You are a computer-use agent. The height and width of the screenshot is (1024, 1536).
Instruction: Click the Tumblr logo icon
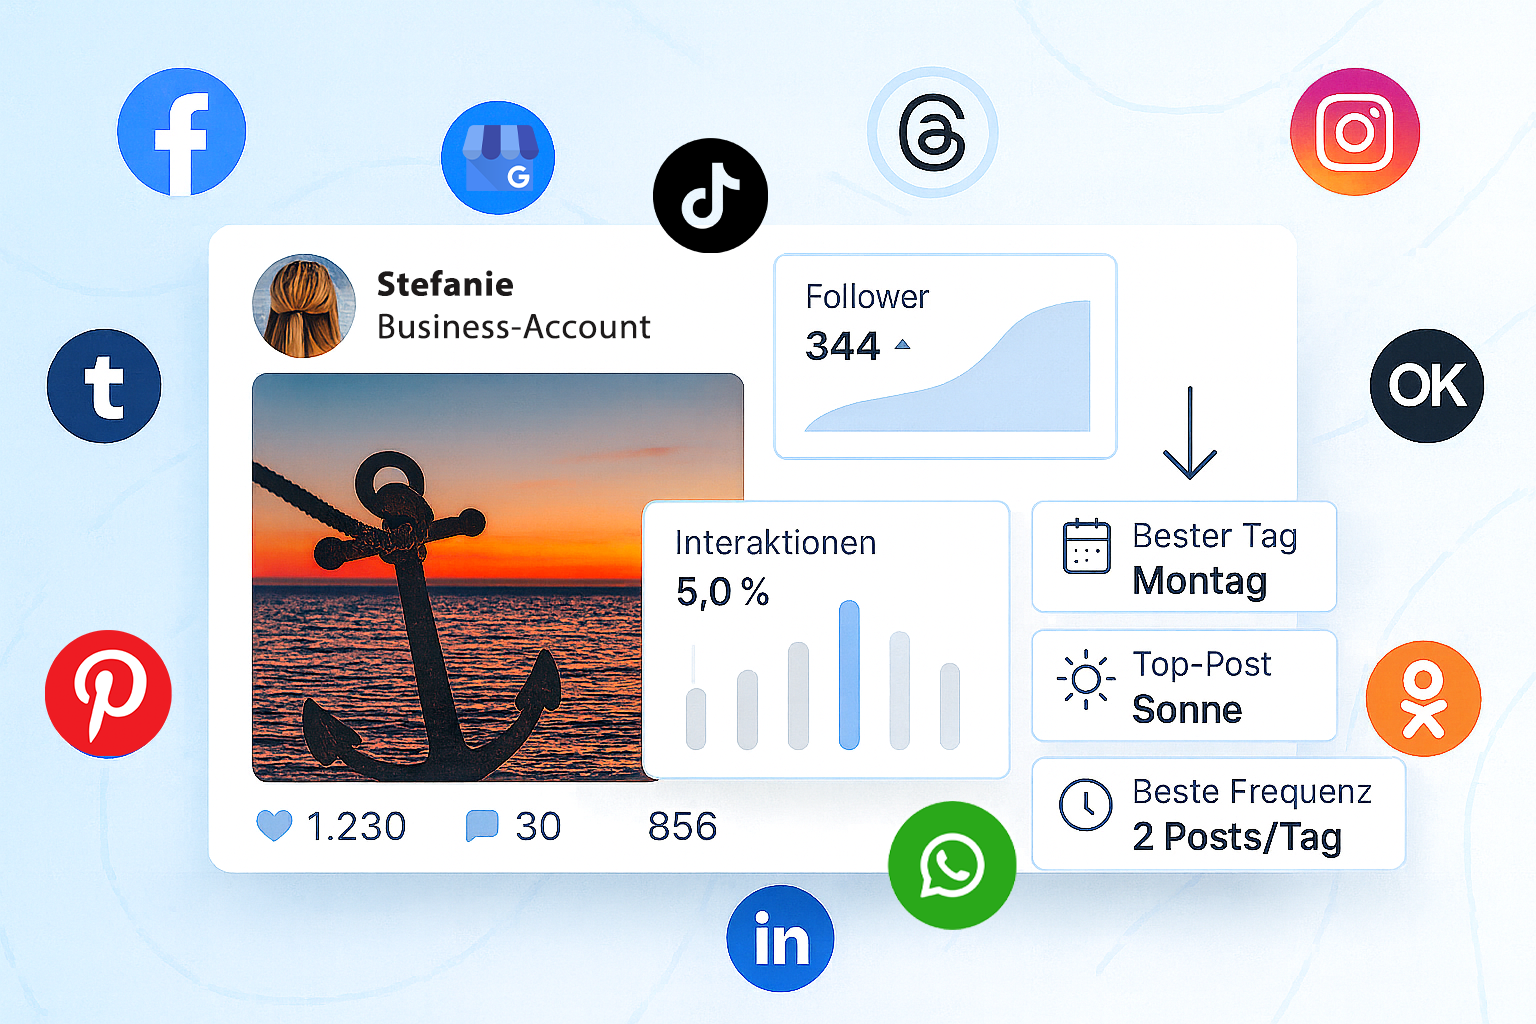pos(104,386)
